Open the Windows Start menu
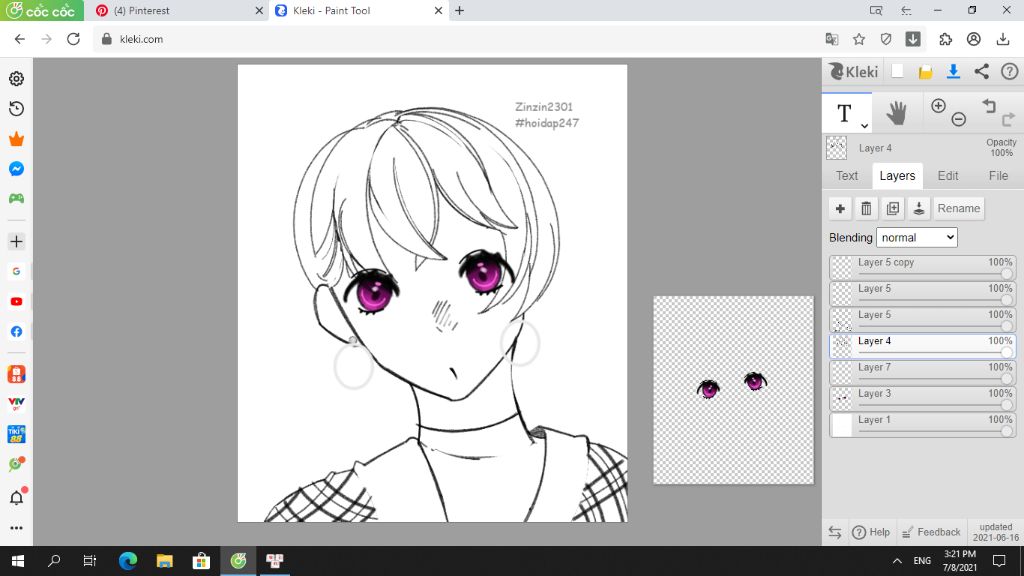The image size is (1024, 576). pyautogui.click(x=18, y=560)
